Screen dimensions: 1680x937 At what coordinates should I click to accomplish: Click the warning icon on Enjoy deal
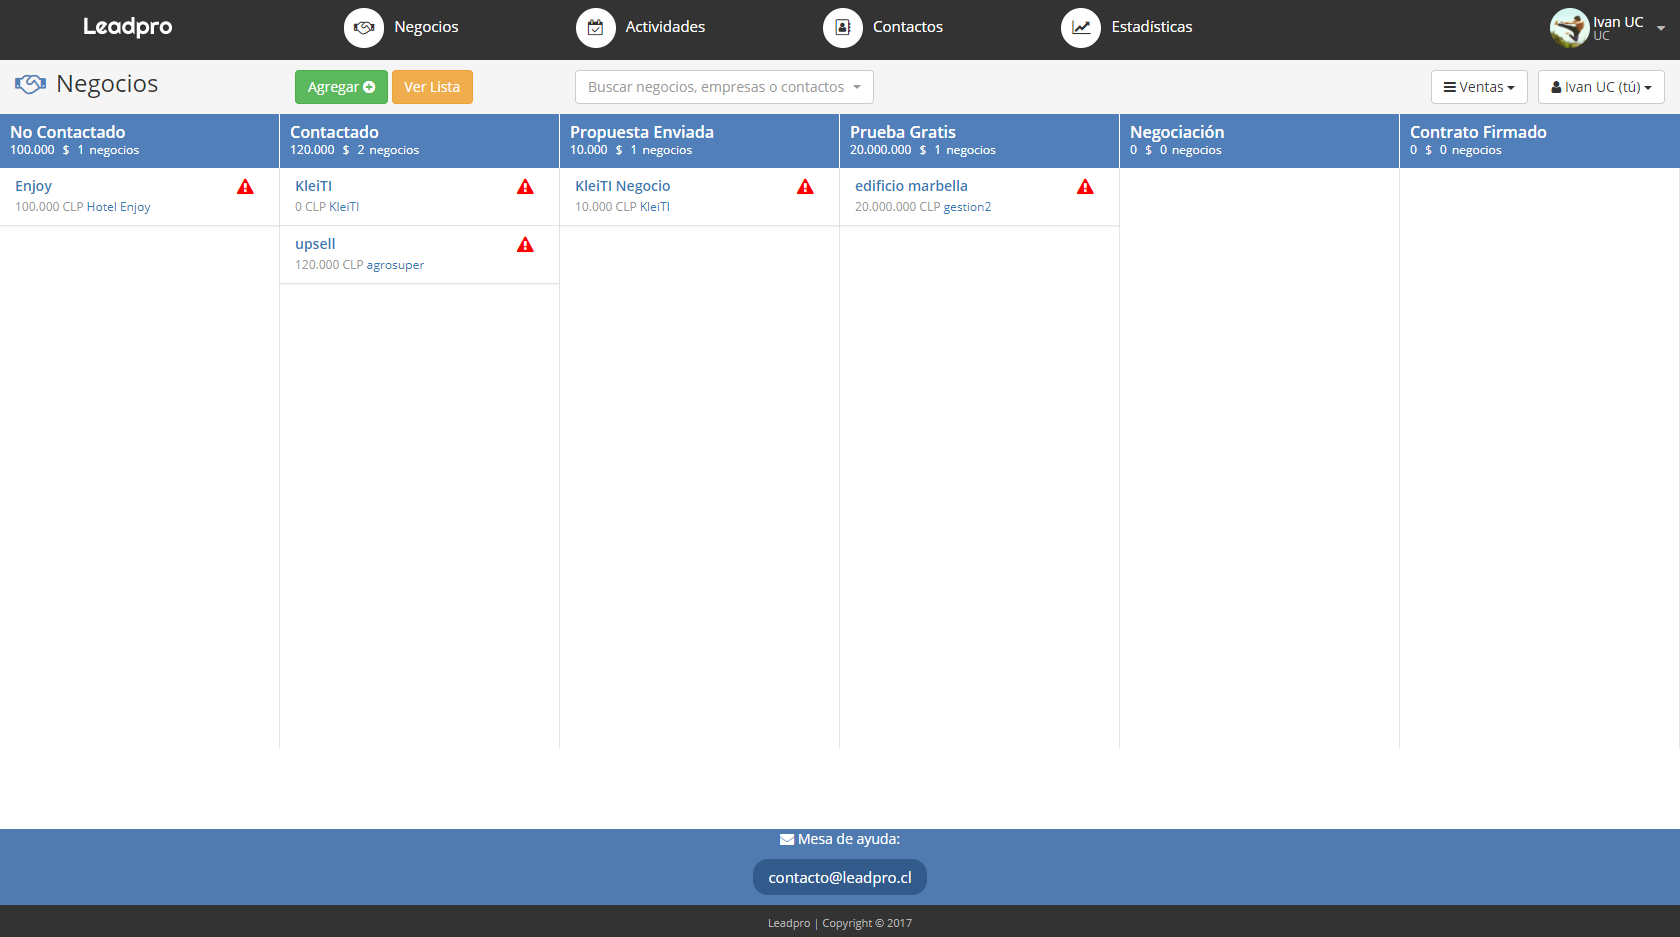[245, 187]
